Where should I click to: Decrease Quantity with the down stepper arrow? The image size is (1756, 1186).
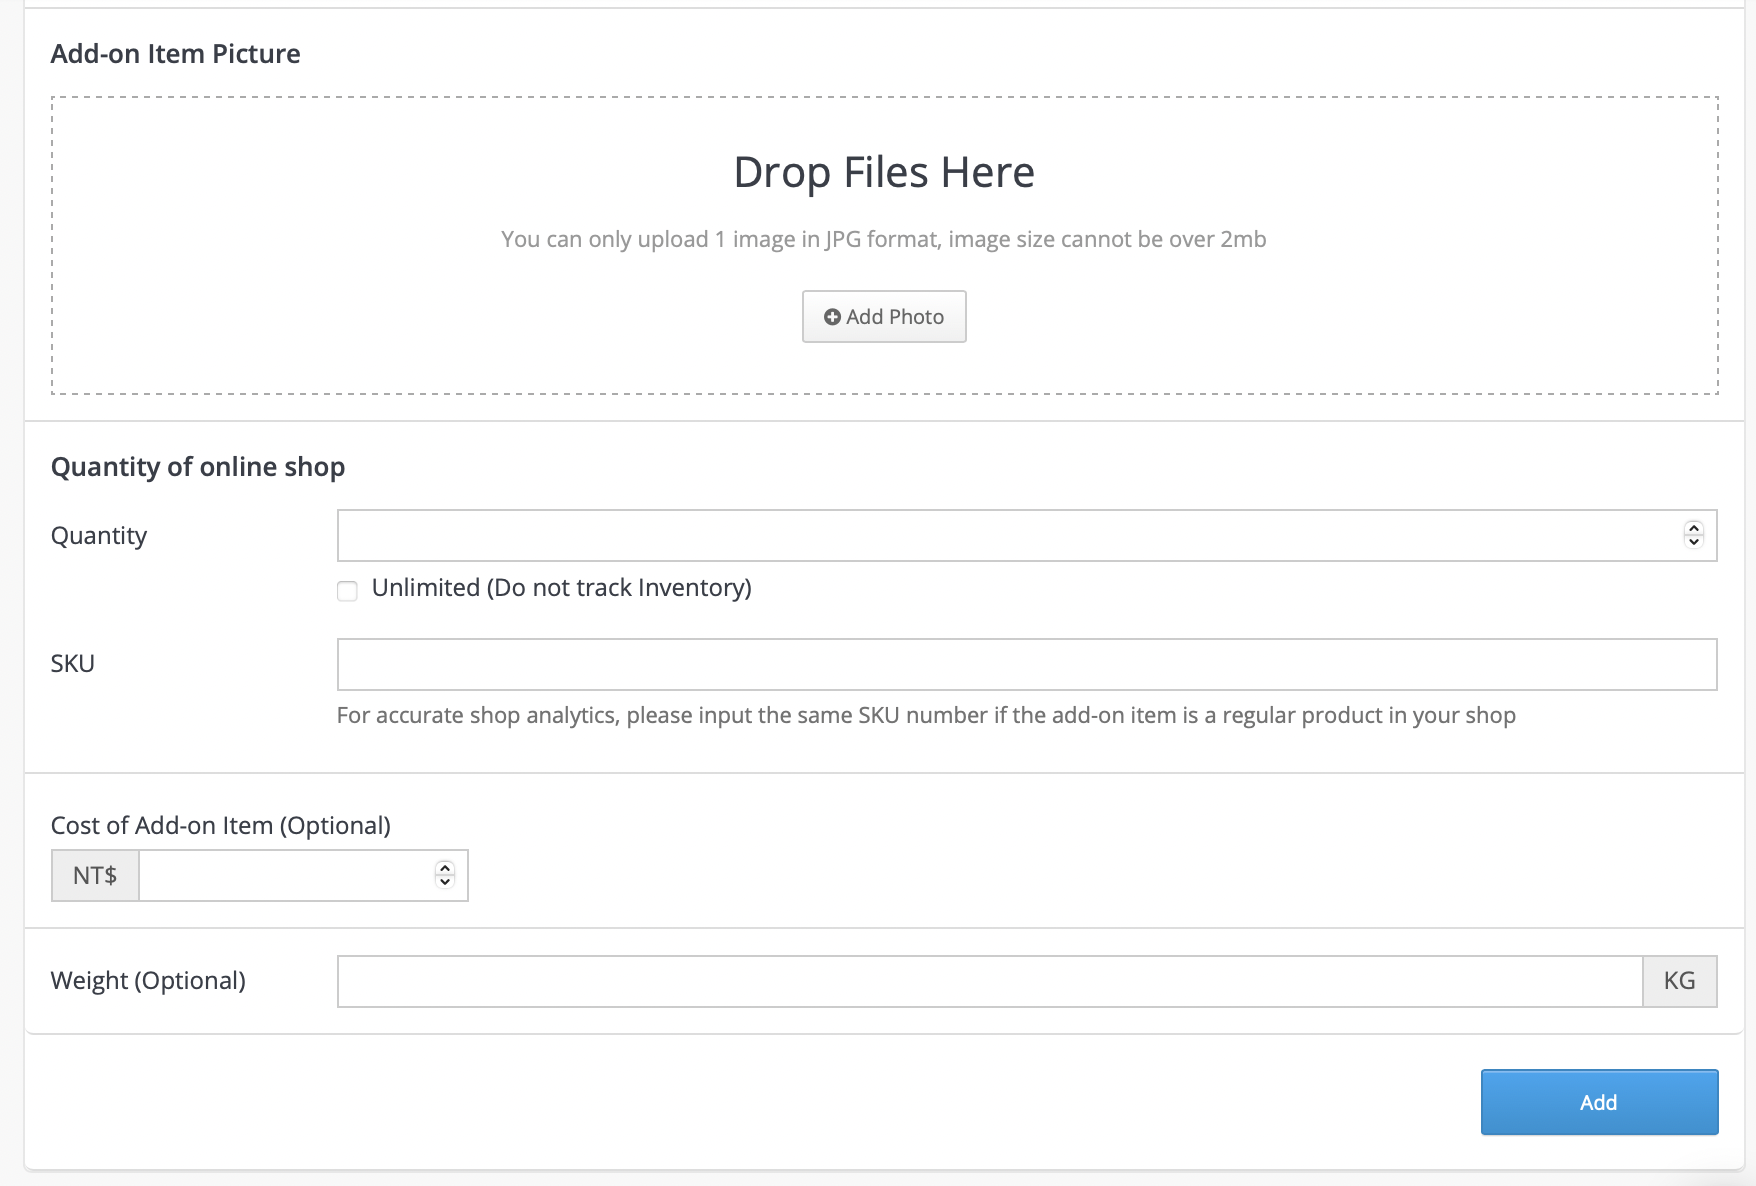(x=1693, y=542)
